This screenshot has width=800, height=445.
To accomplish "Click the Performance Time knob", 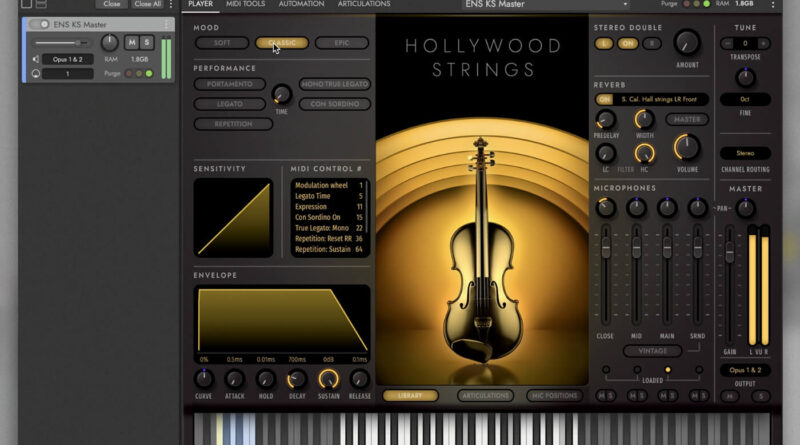I will 281,94.
